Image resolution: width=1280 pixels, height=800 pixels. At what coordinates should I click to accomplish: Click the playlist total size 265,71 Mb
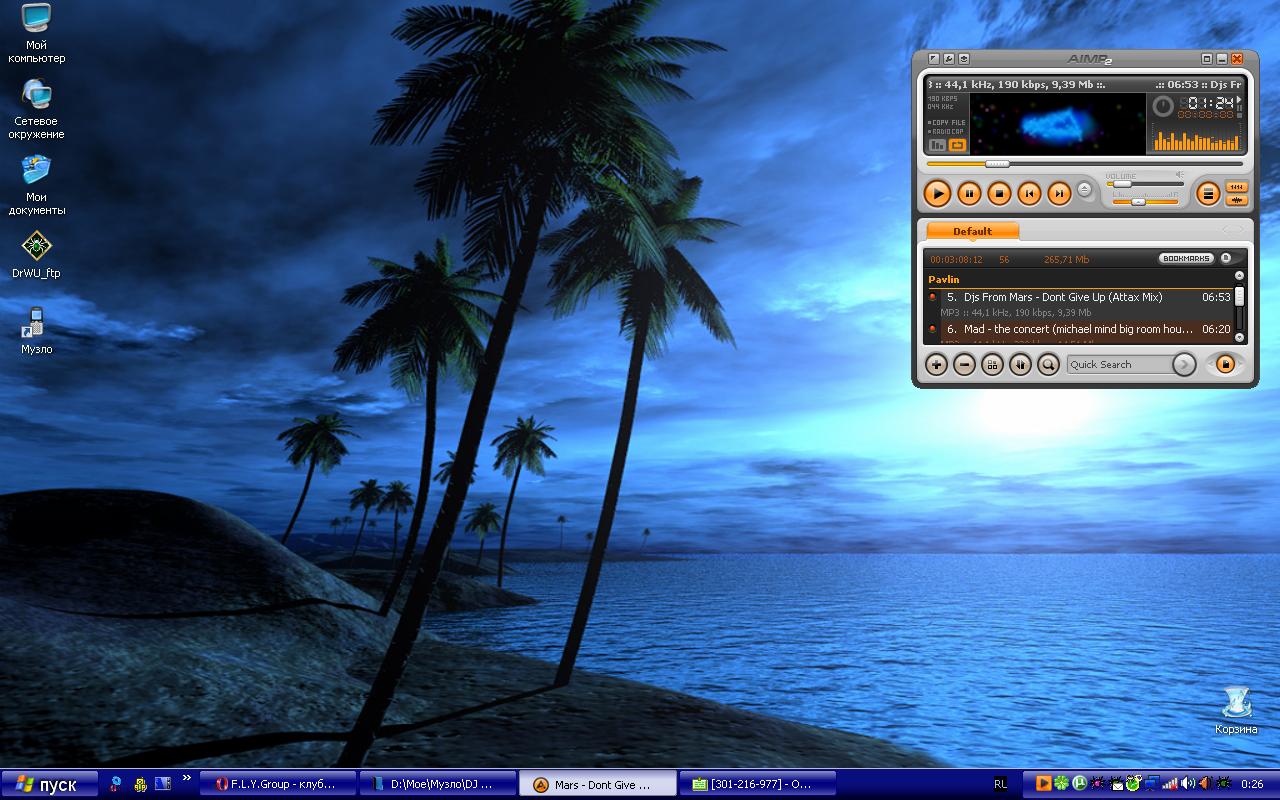coord(1066,260)
